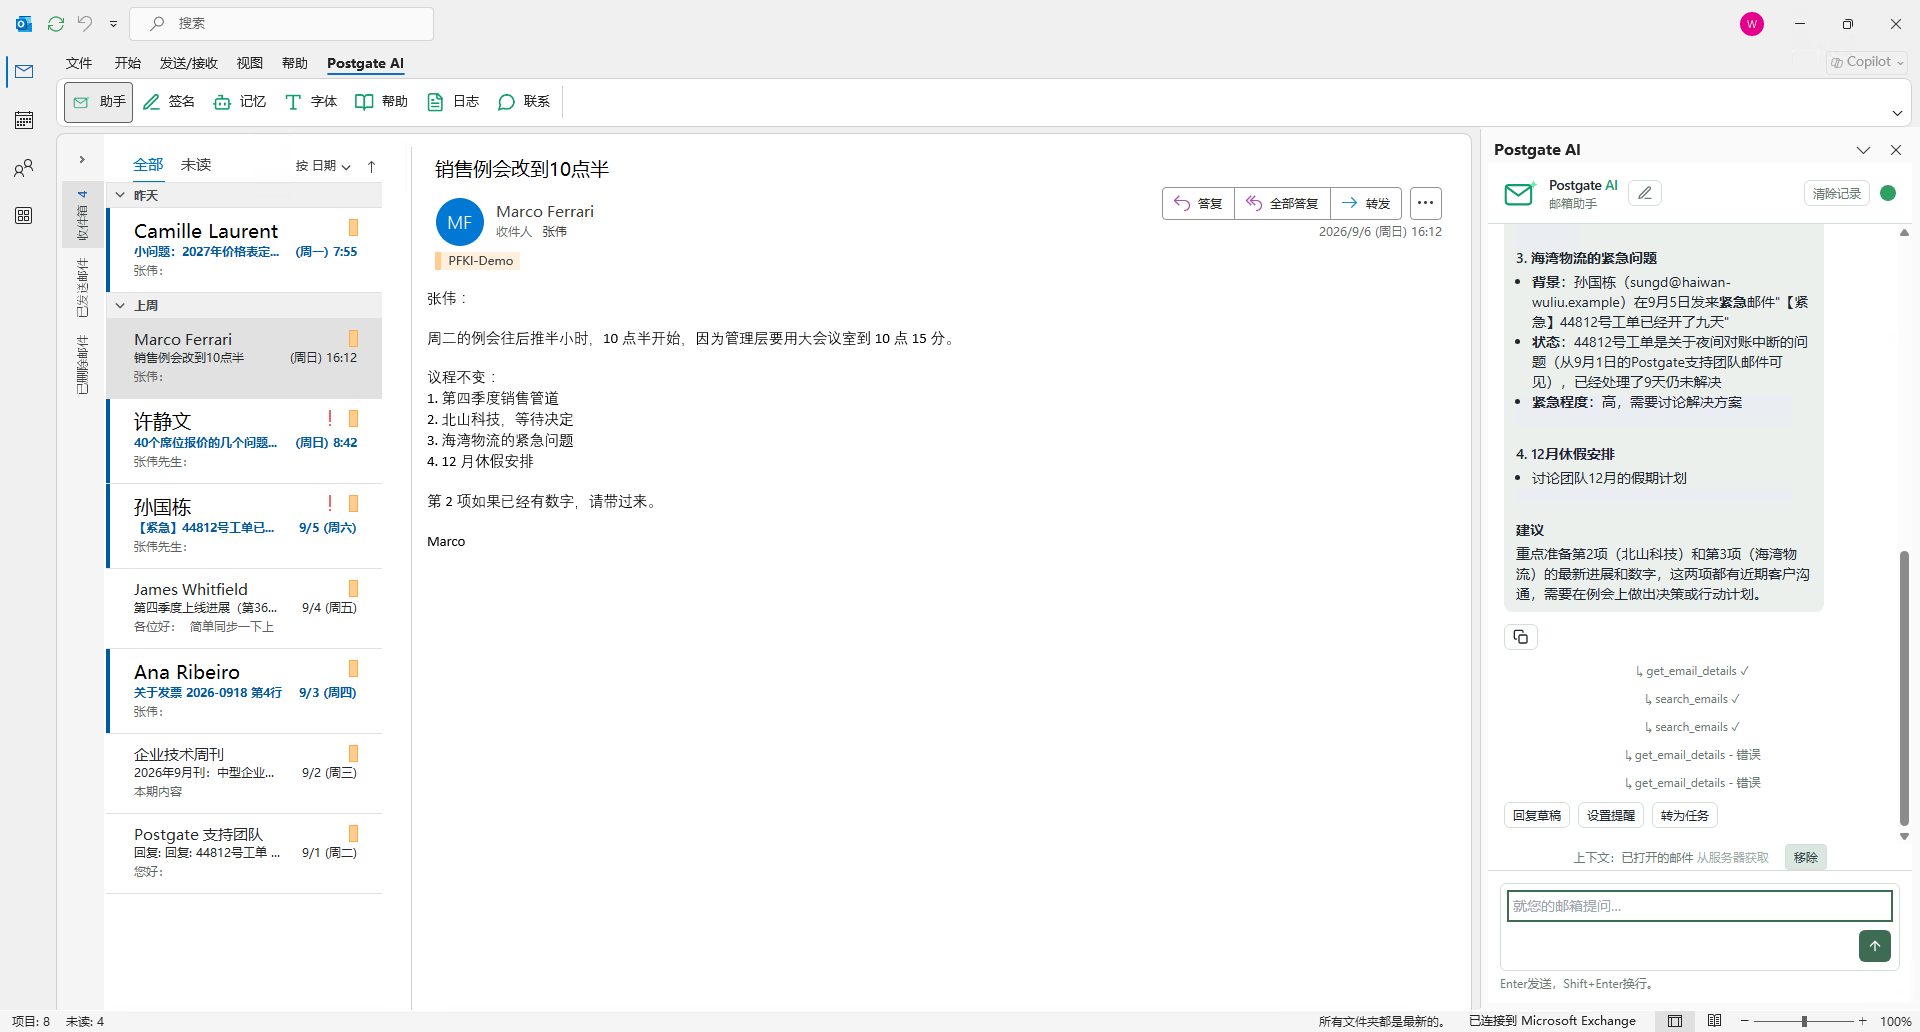Send the message with green arrow button
Screen dimensions: 1920x1032
pos(1875,946)
